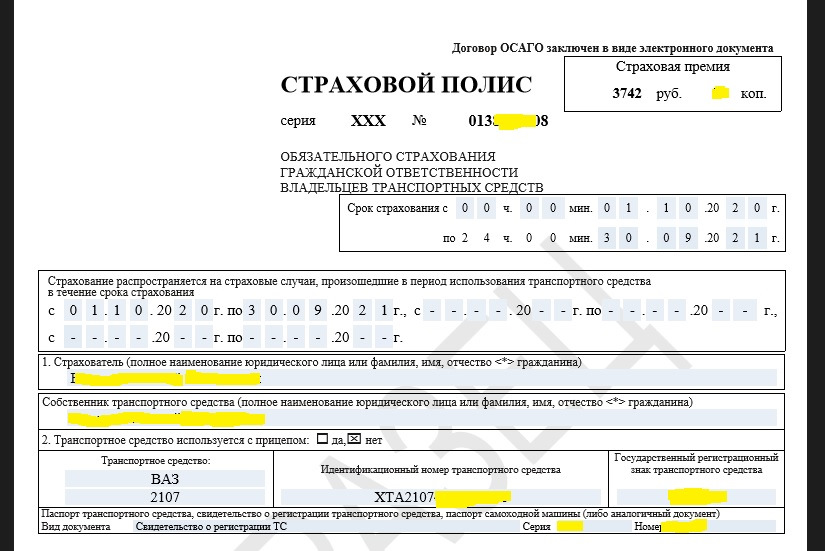Select the premium amount 3742
This screenshot has width=825, height=551.
[627, 94]
